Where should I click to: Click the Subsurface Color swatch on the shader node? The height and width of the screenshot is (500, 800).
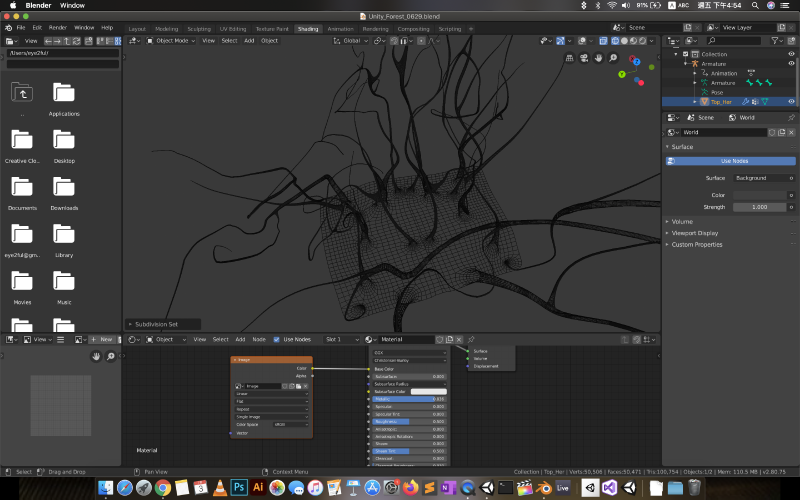click(428, 391)
